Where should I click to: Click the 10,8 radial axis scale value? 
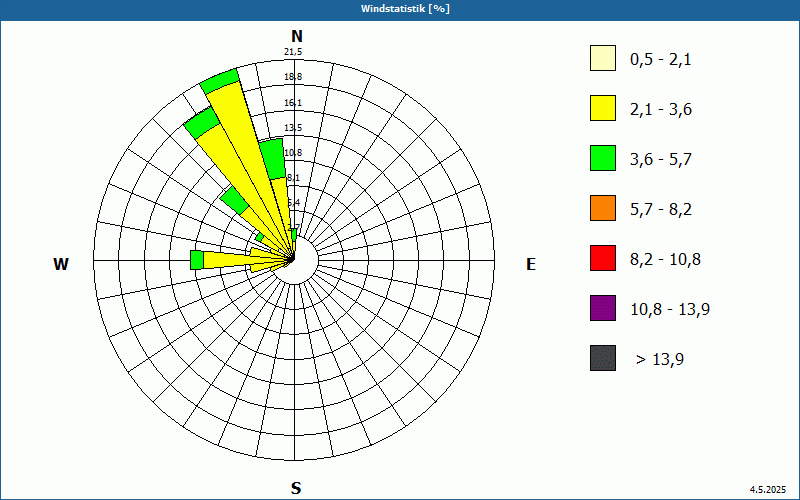click(x=293, y=153)
